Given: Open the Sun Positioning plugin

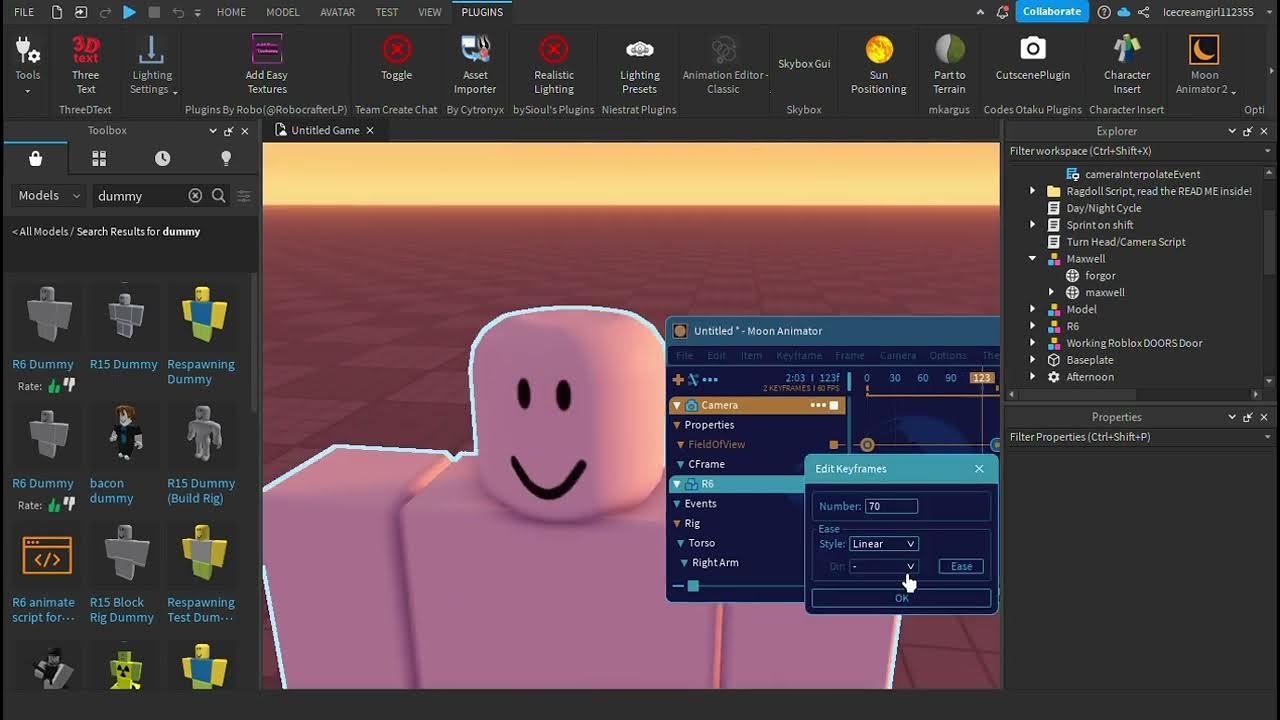Looking at the screenshot, I should (x=879, y=64).
